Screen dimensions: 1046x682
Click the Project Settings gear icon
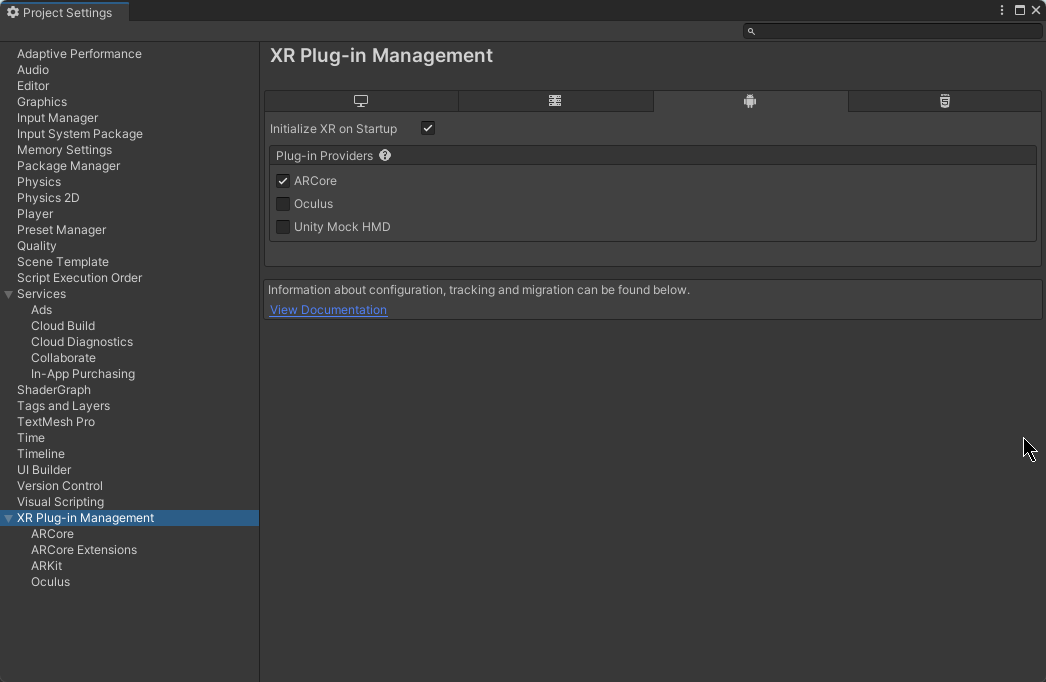(13, 13)
